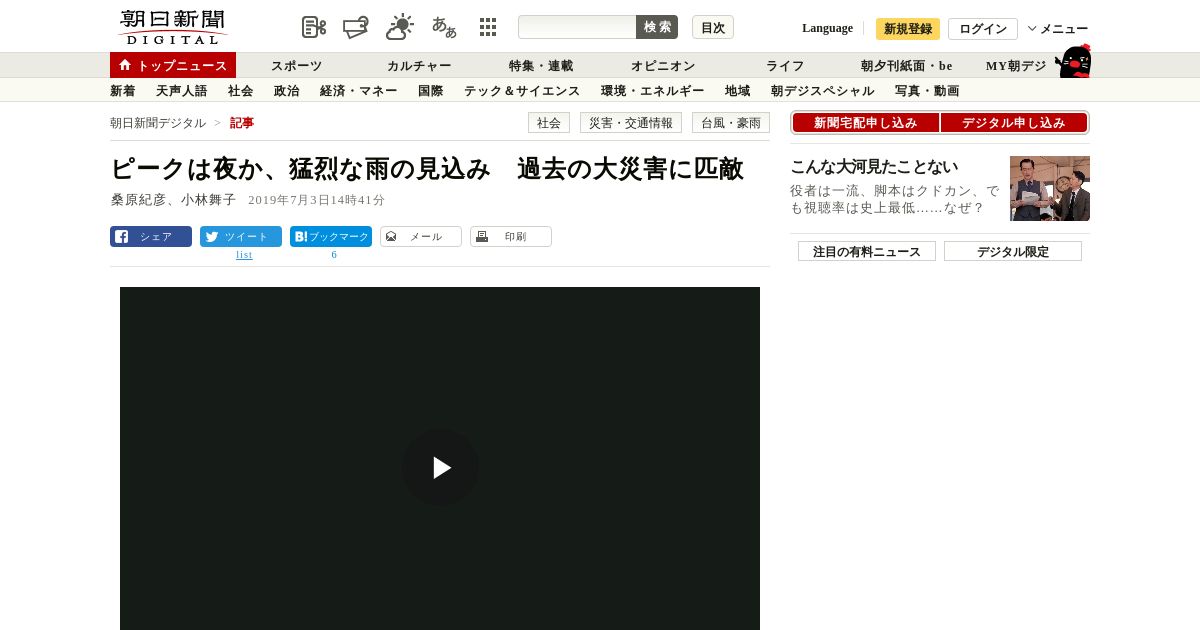The width and height of the screenshot is (1200, 630).
Task: Open the こんな大河見たことない headline
Action: pyautogui.click(x=874, y=167)
